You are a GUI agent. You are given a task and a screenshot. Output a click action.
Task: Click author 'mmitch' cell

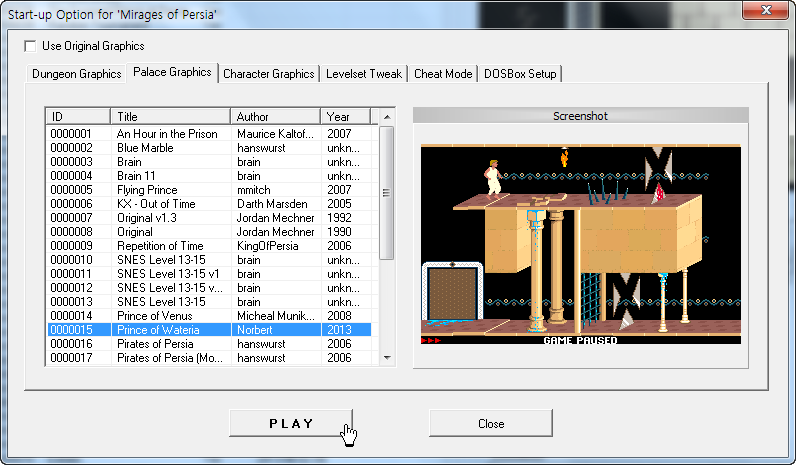254,190
